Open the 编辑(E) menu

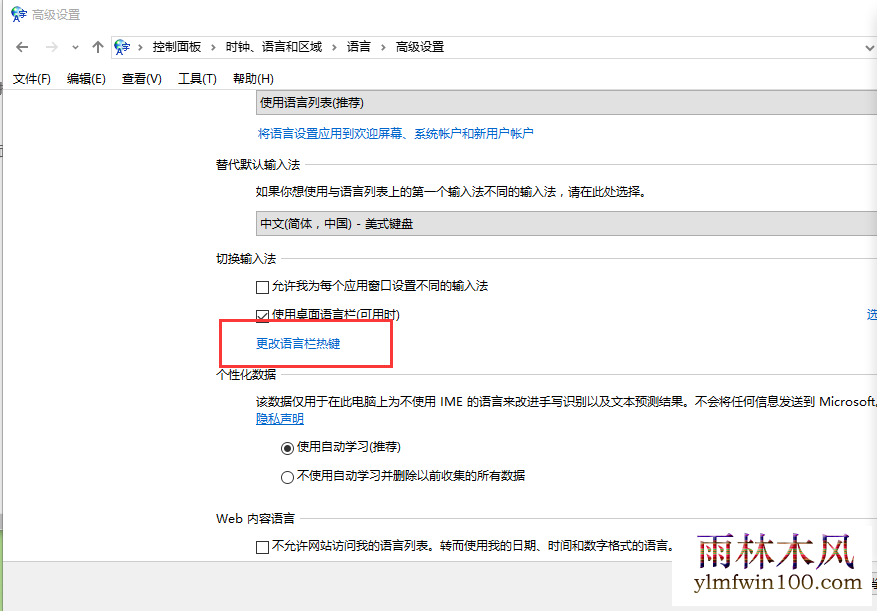86,79
